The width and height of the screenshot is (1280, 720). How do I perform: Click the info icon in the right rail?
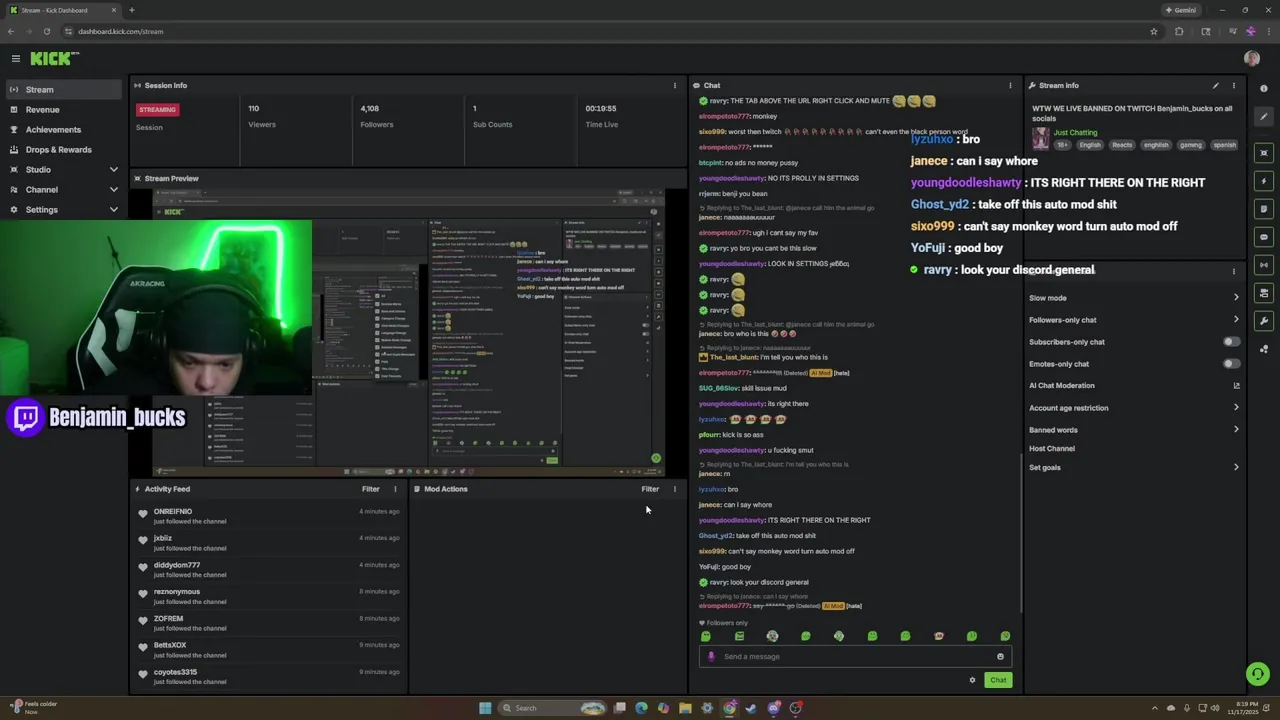(x=1264, y=89)
